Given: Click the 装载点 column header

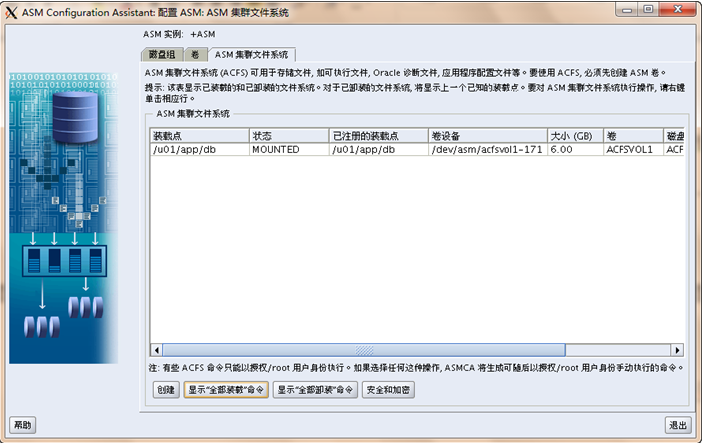Looking at the screenshot, I should (200, 136).
